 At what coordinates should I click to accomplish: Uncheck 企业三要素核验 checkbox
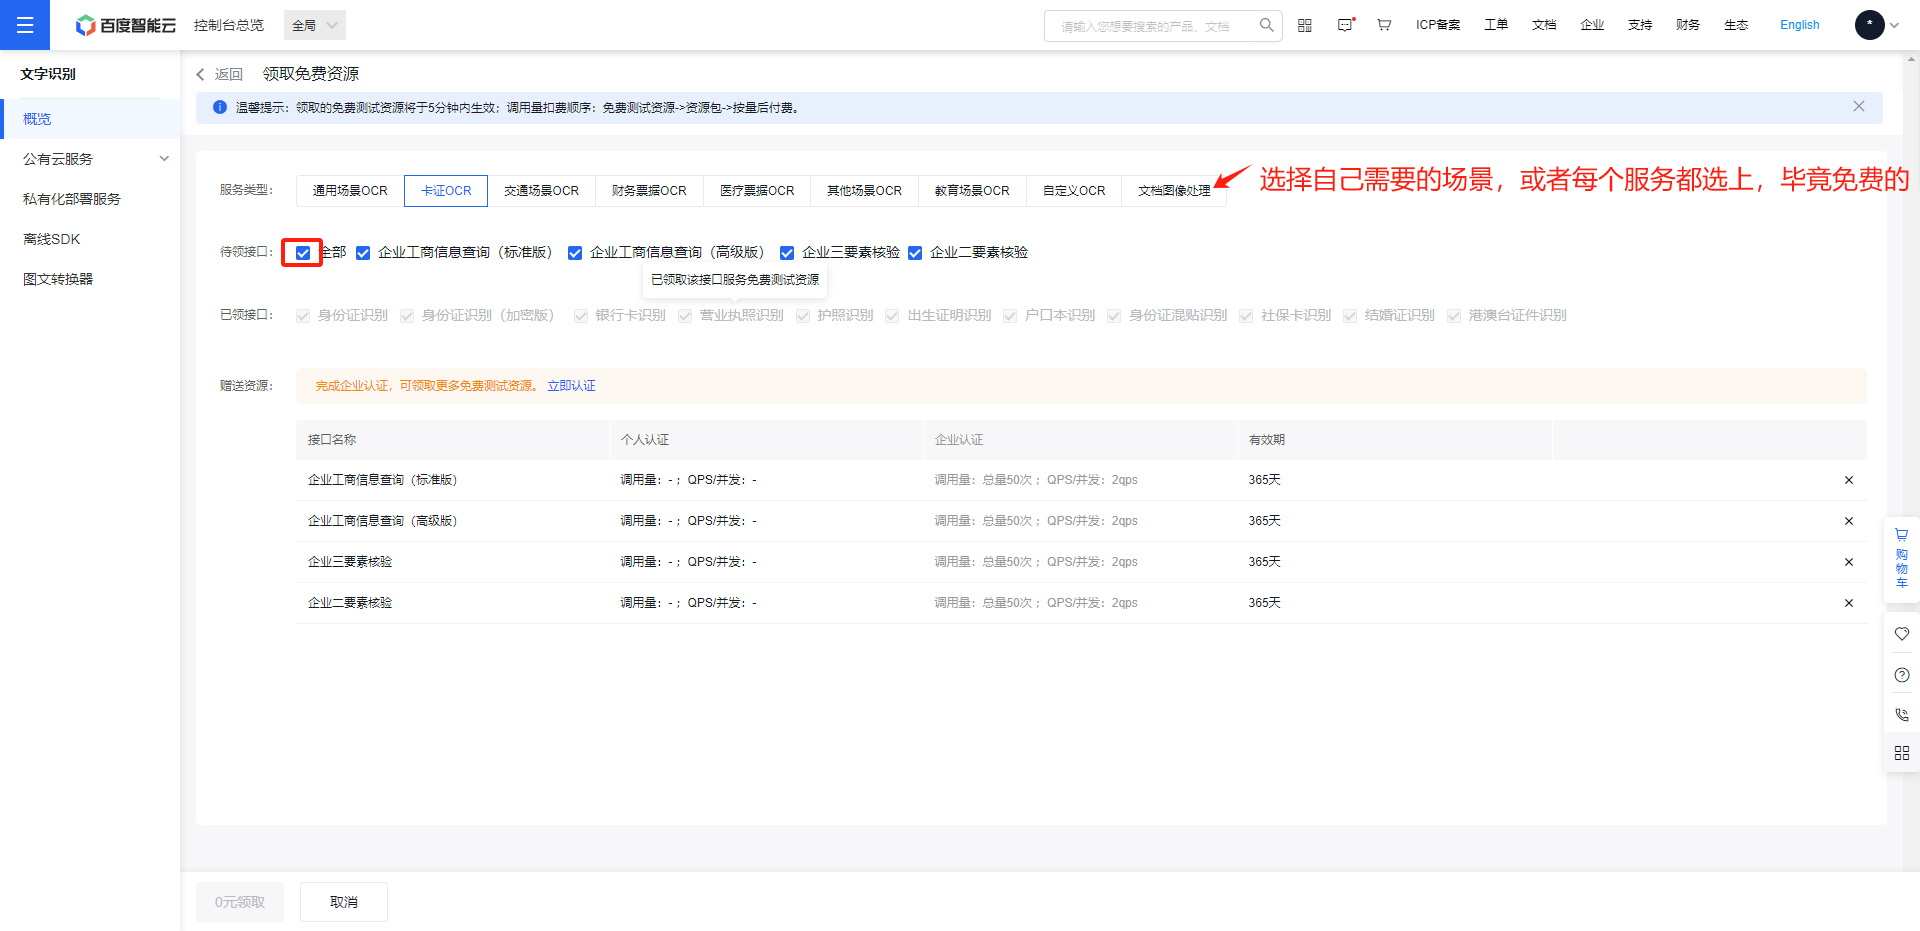pyautogui.click(x=787, y=253)
